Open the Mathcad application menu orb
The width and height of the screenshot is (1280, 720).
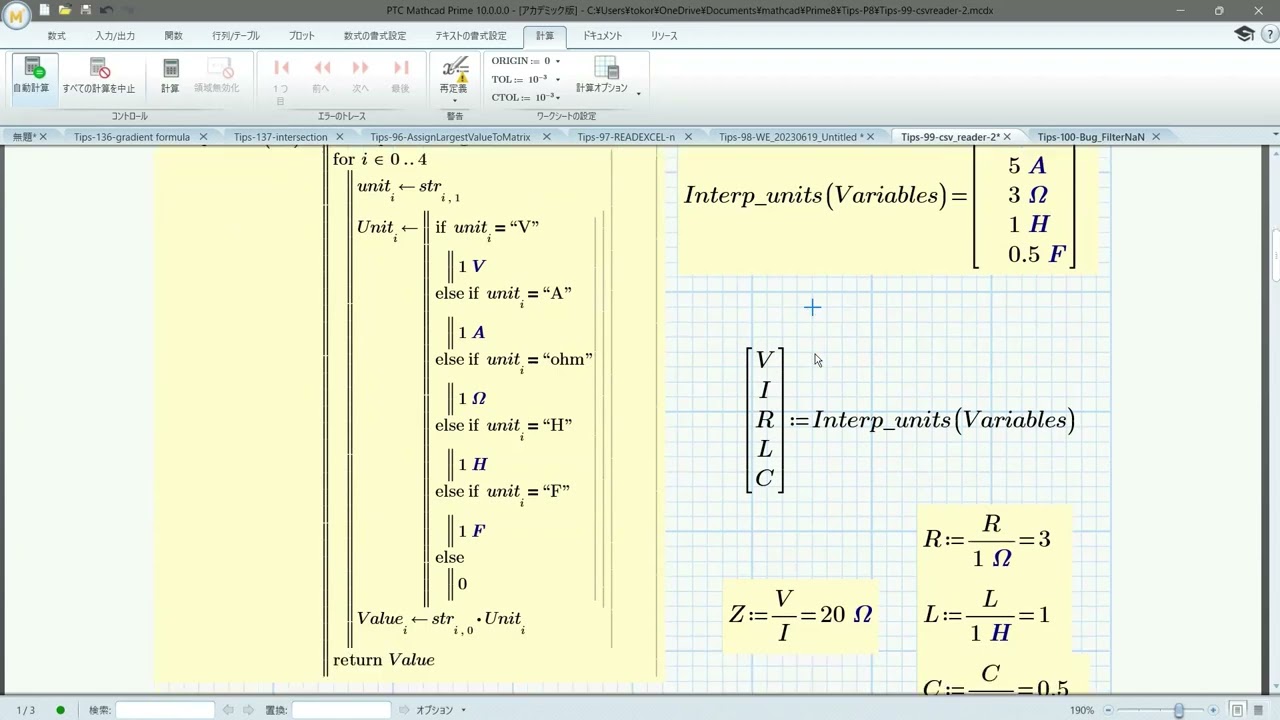click(15, 17)
